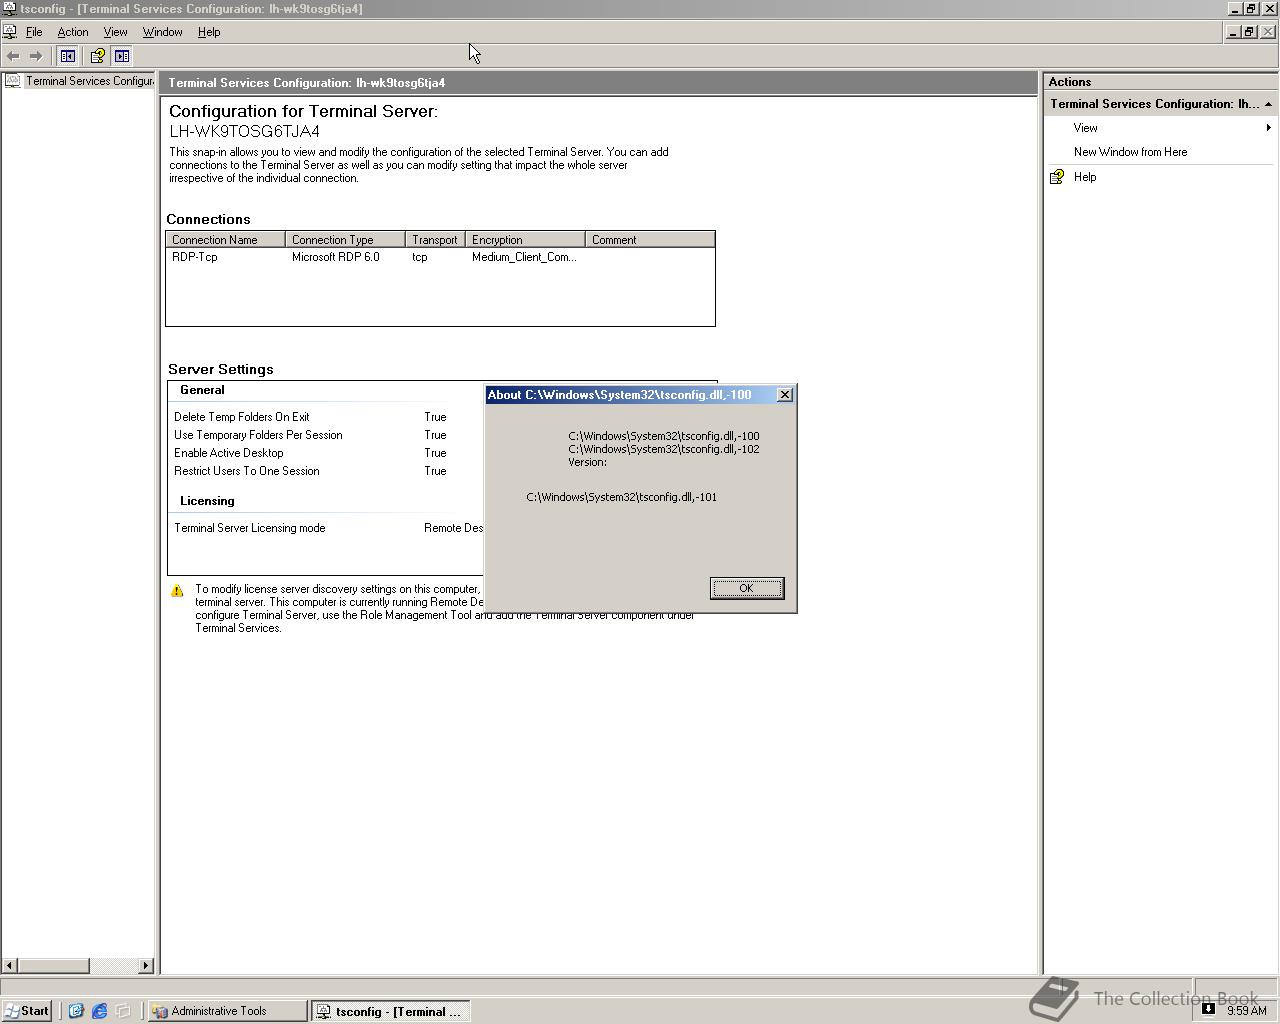Expand the View submenu arrow in Actions pane
This screenshot has height=1024, width=1280.
(1268, 128)
